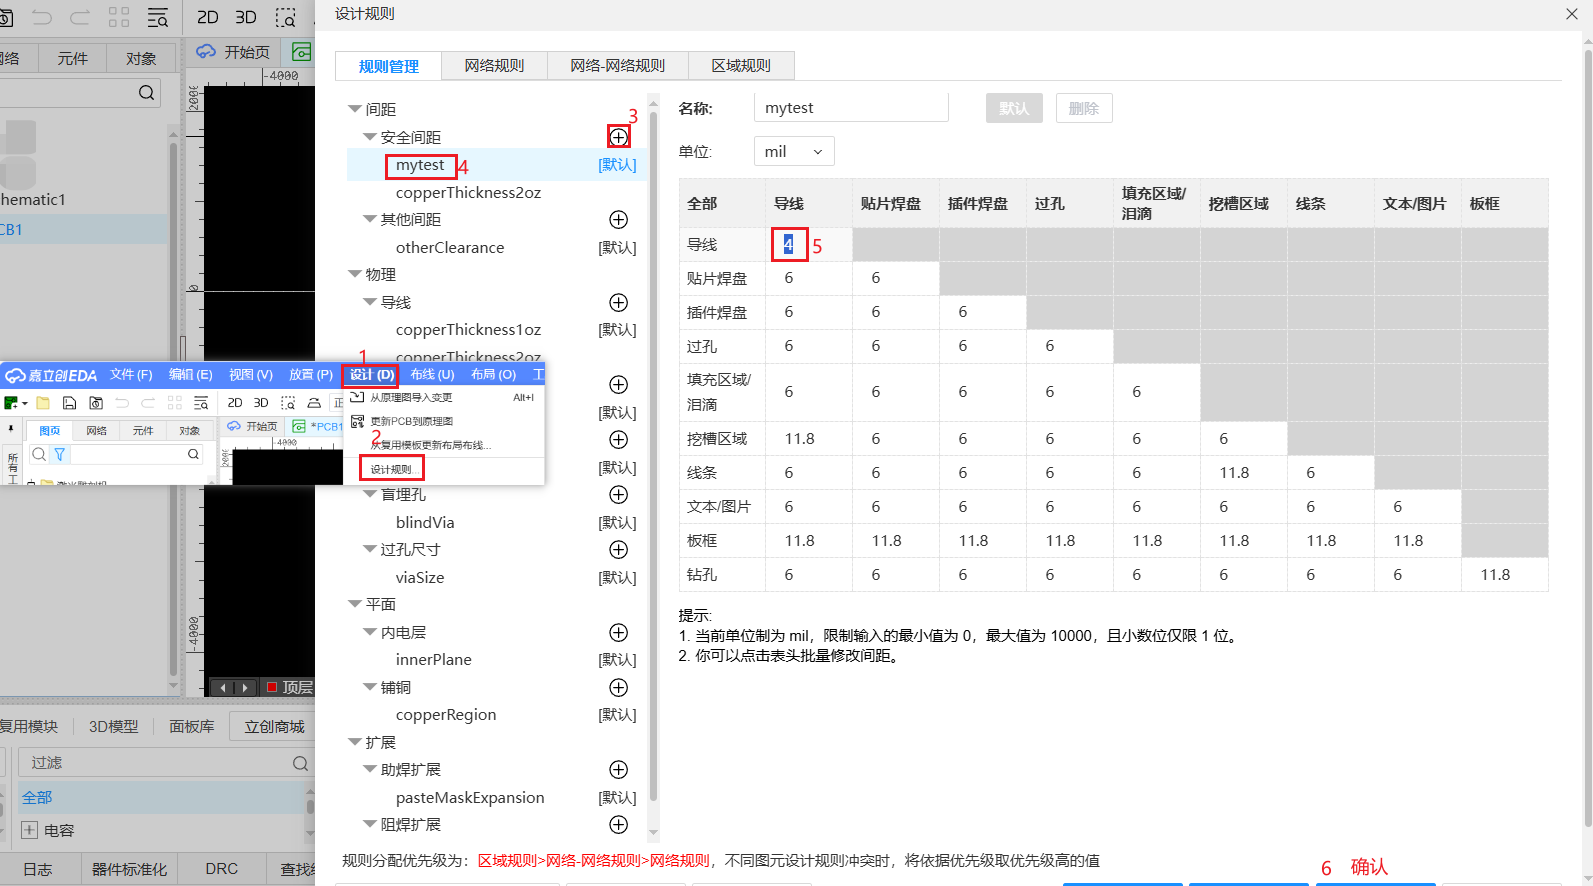
Task: Switch to 3D view in main toolbar
Action: [x=246, y=17]
